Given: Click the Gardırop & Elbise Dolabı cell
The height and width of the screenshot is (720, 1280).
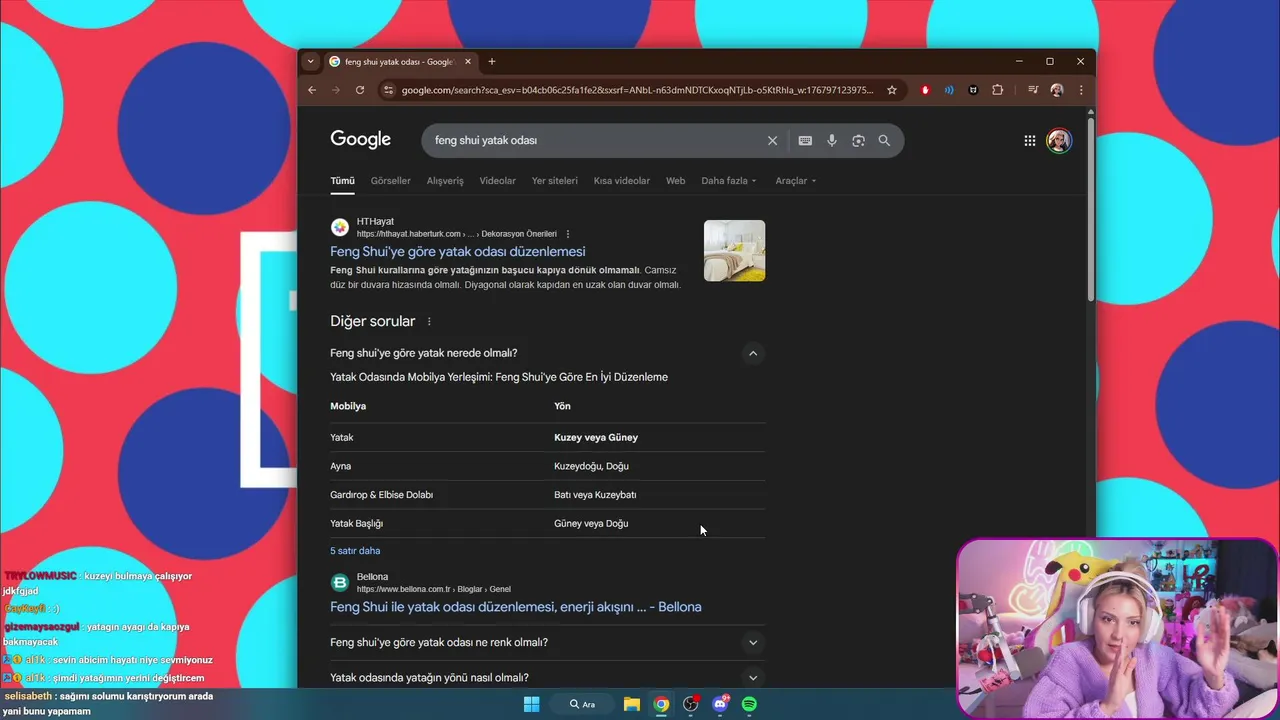Looking at the screenshot, I should (x=382, y=495).
